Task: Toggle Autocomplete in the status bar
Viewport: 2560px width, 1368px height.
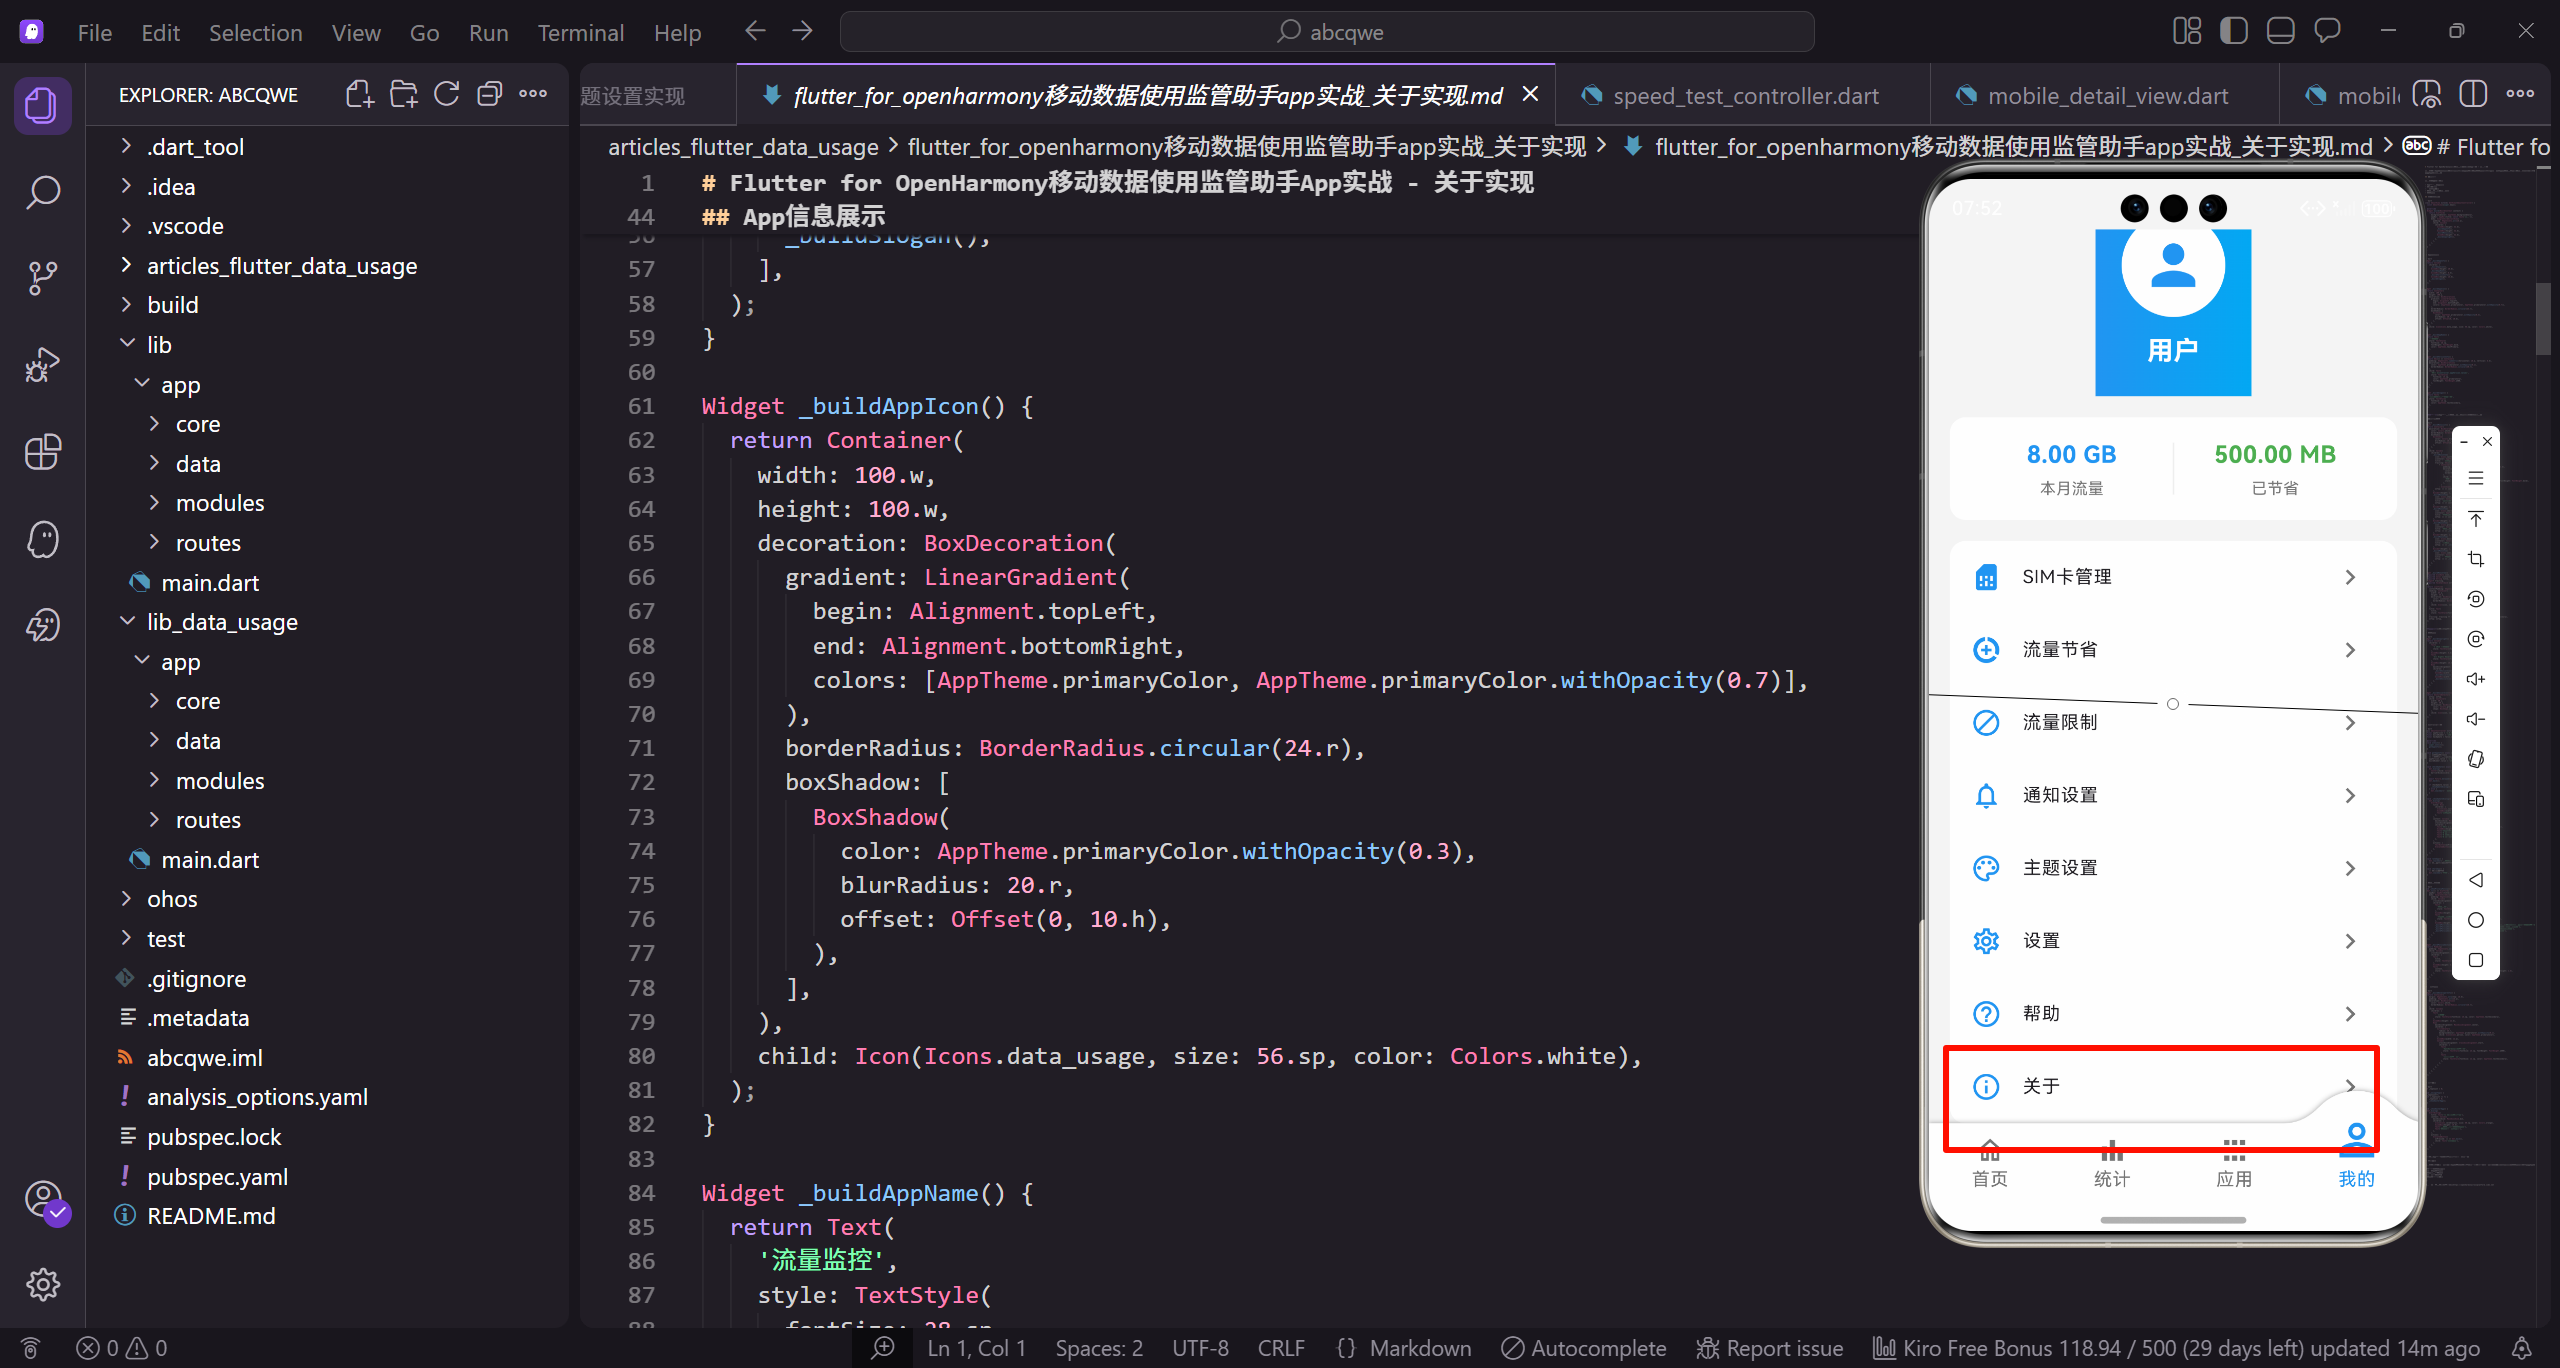Action: 1584,1348
